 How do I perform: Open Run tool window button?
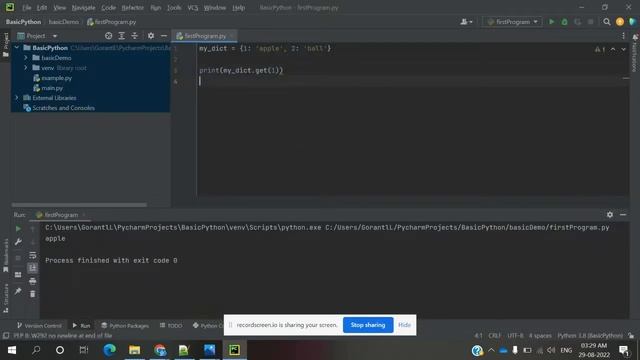(x=81, y=326)
